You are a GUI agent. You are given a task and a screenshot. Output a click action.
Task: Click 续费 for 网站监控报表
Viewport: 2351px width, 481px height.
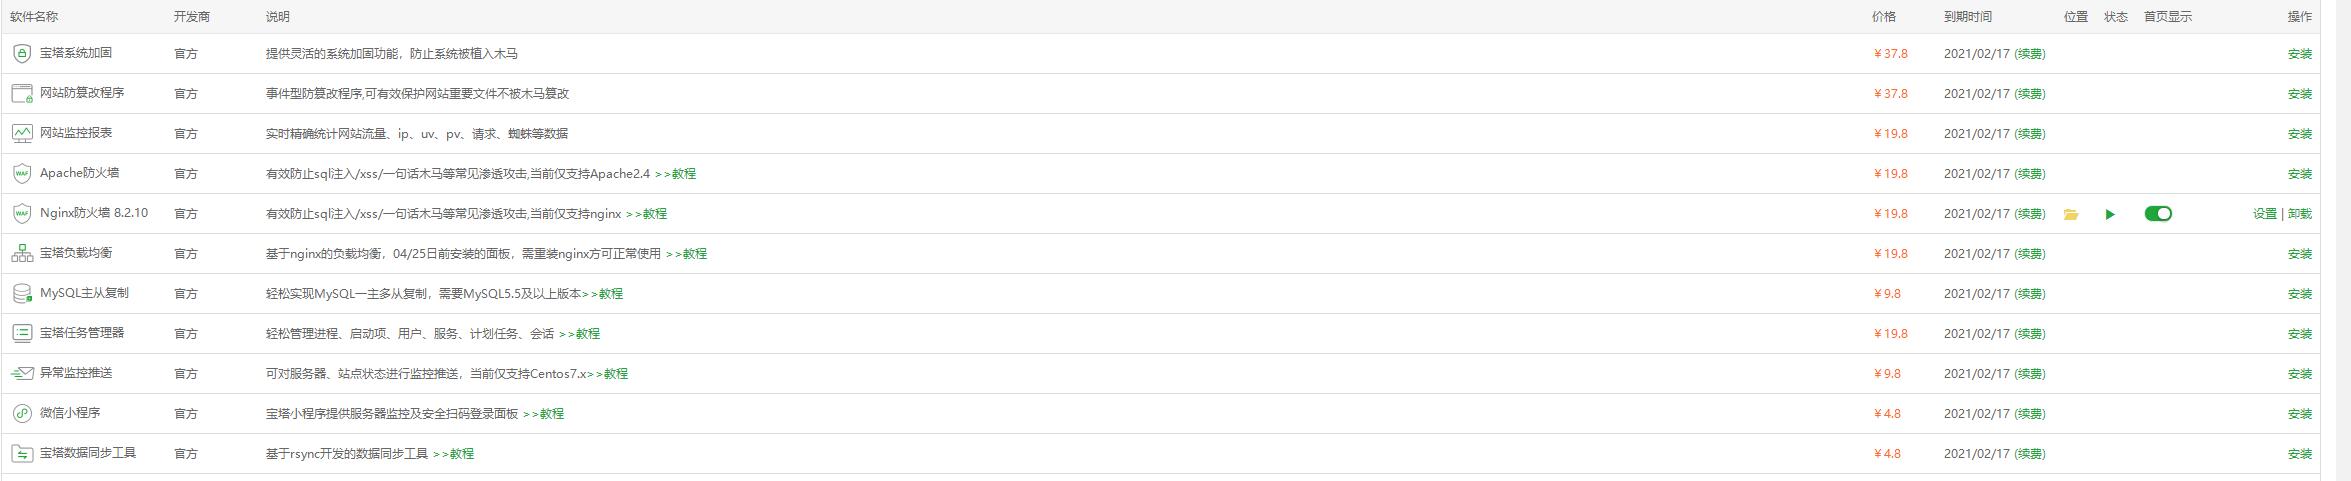tap(2030, 134)
